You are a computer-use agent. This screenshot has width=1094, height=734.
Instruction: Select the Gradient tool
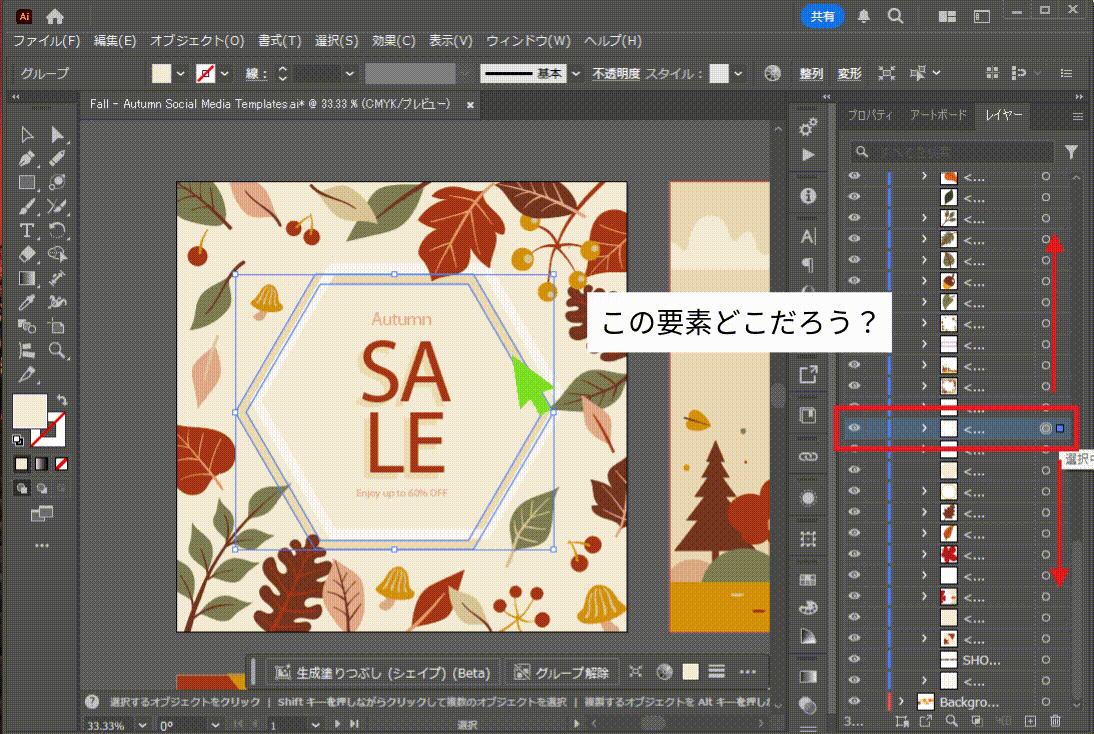[27, 278]
